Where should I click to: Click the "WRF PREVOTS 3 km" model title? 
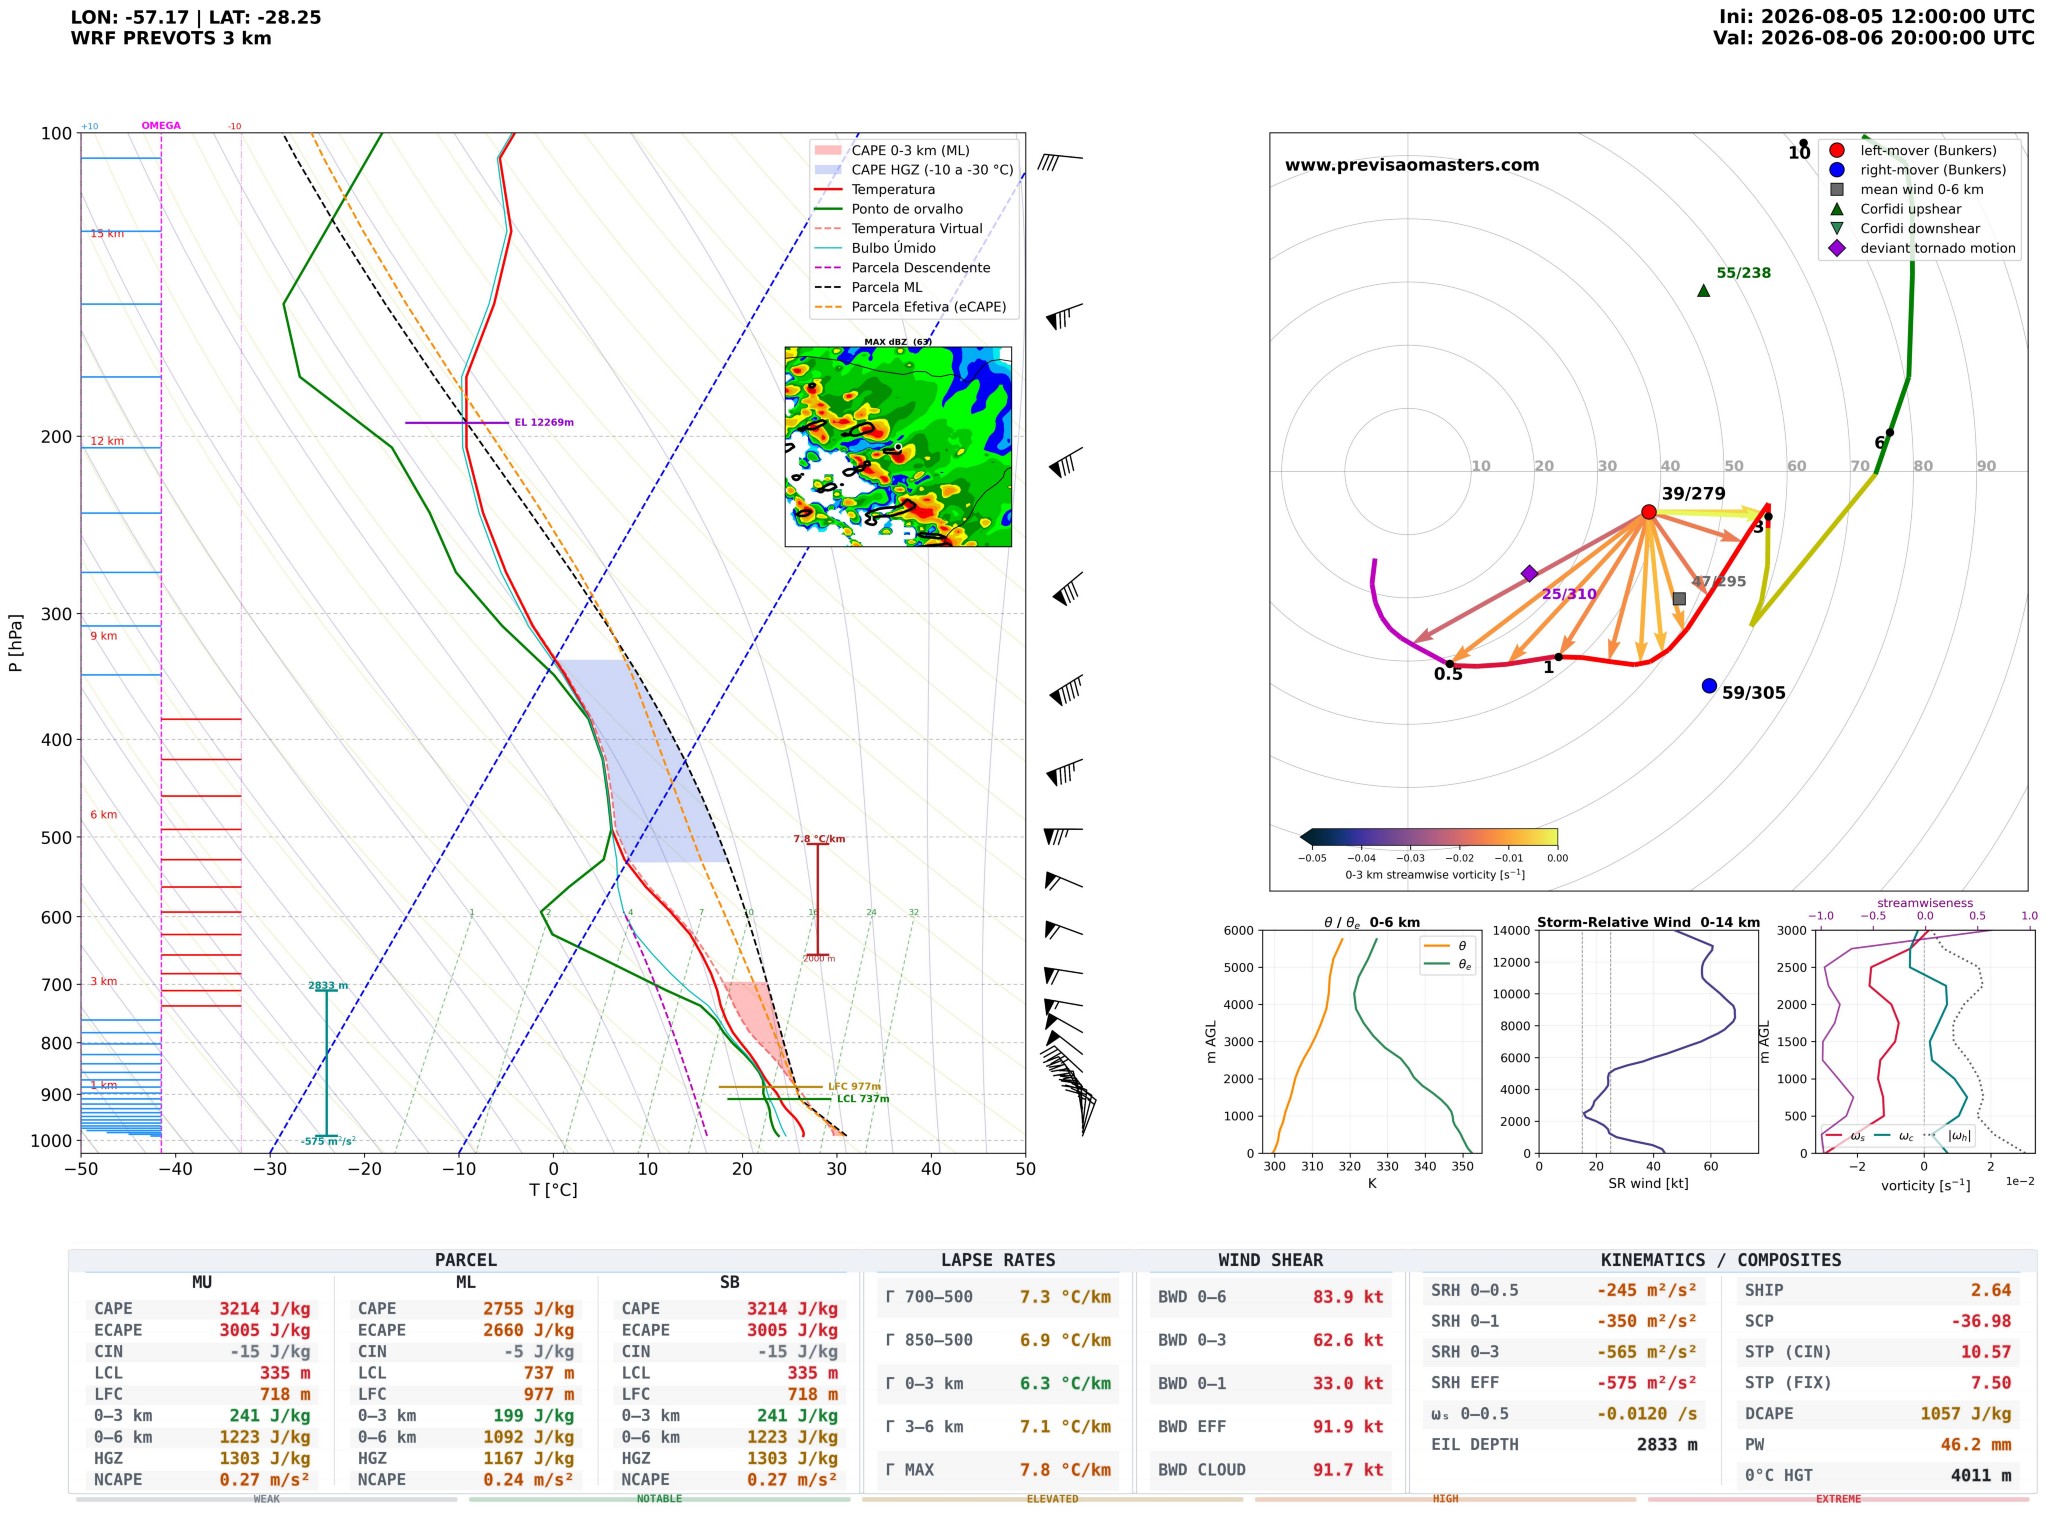coord(171,38)
